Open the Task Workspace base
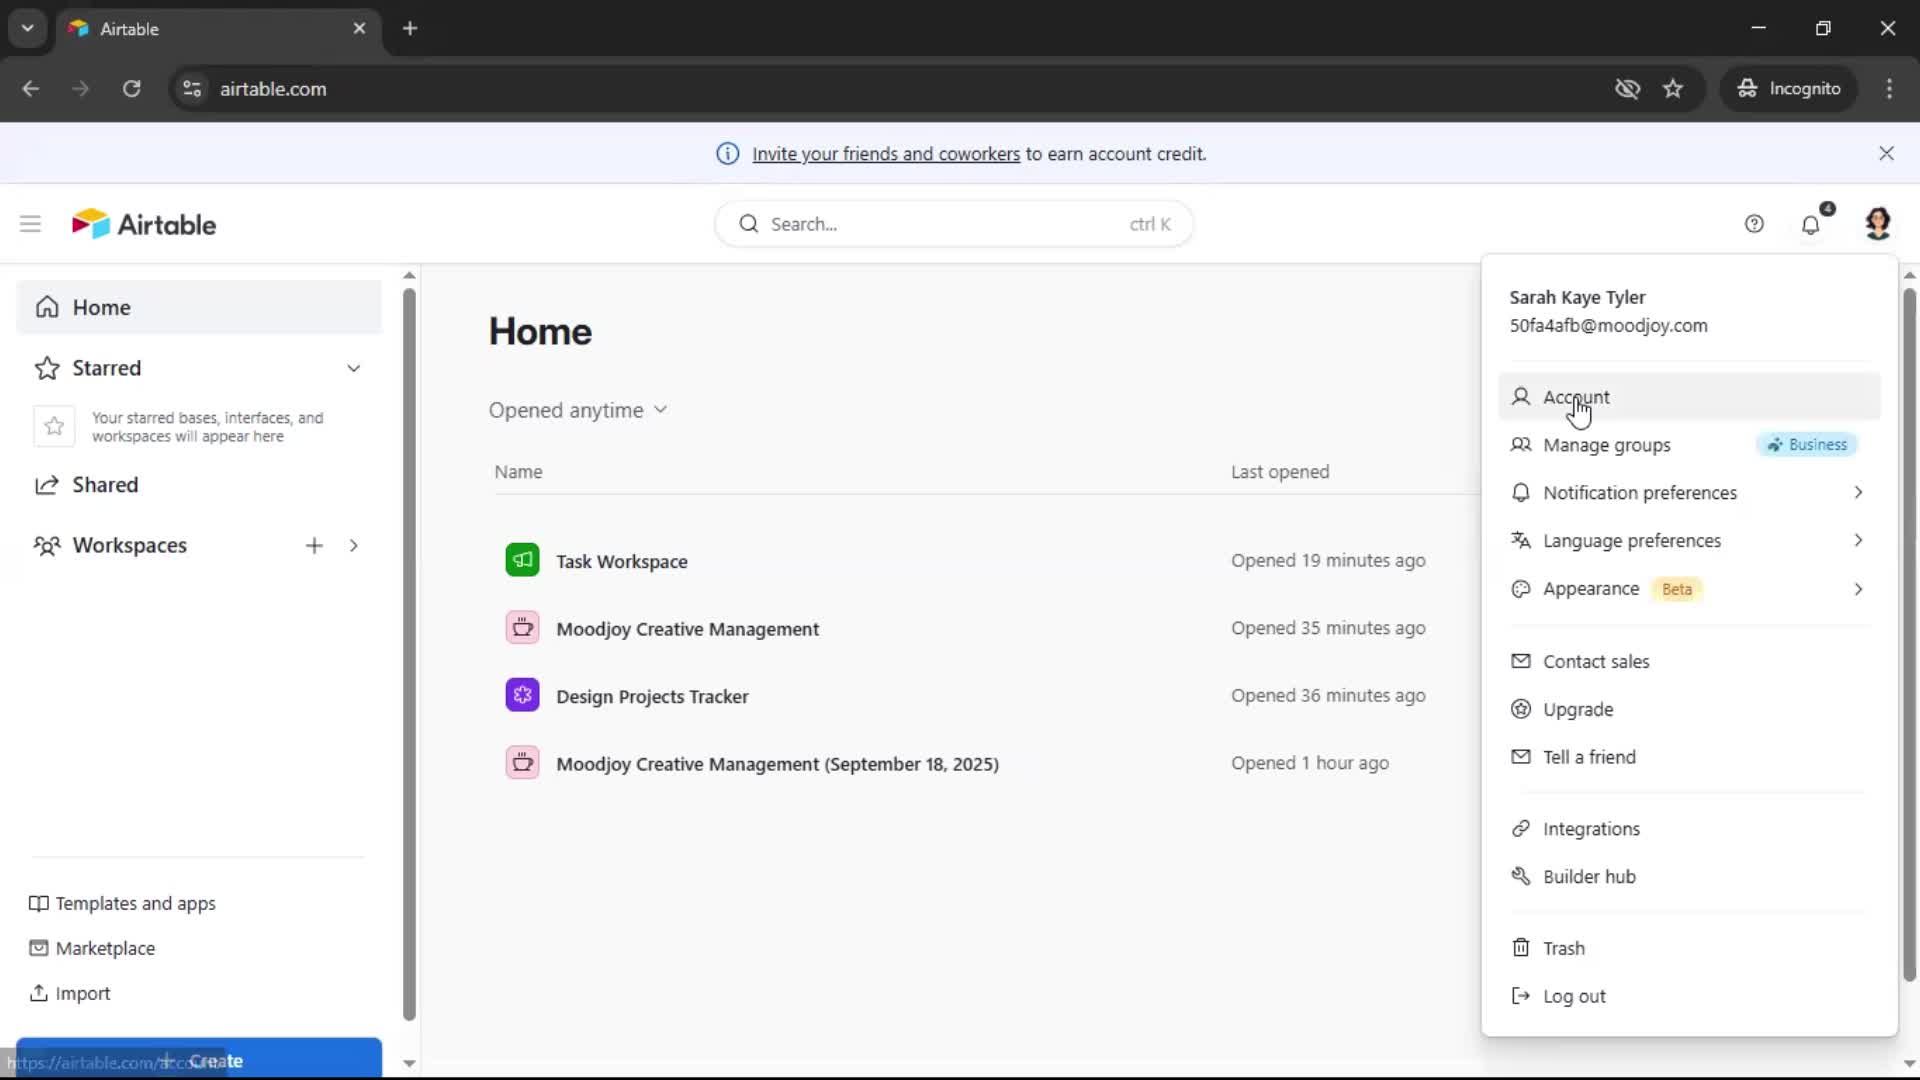 [622, 561]
